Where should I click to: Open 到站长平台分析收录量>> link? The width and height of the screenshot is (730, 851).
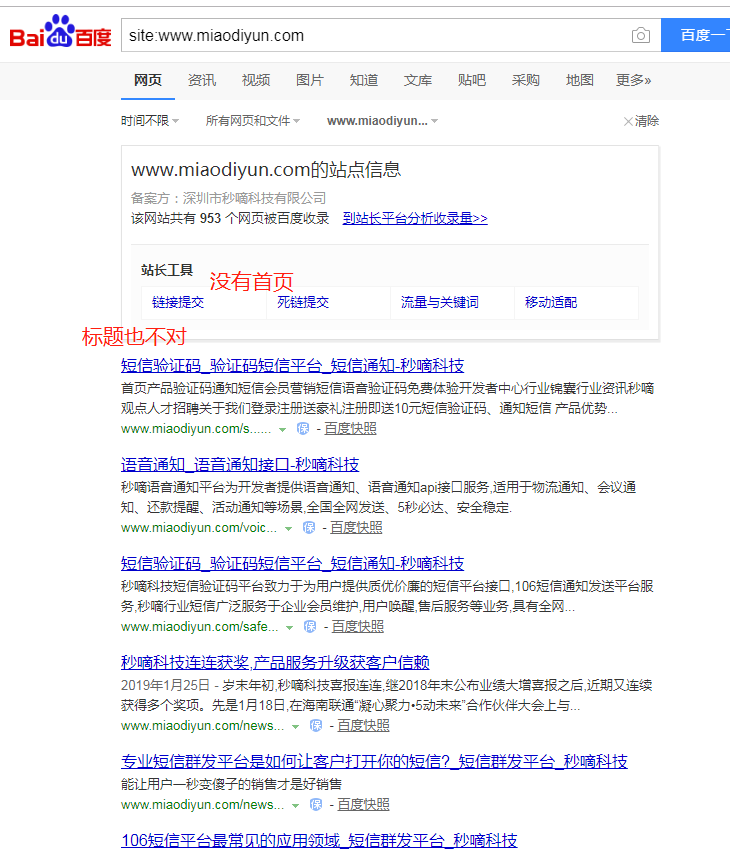pos(415,218)
